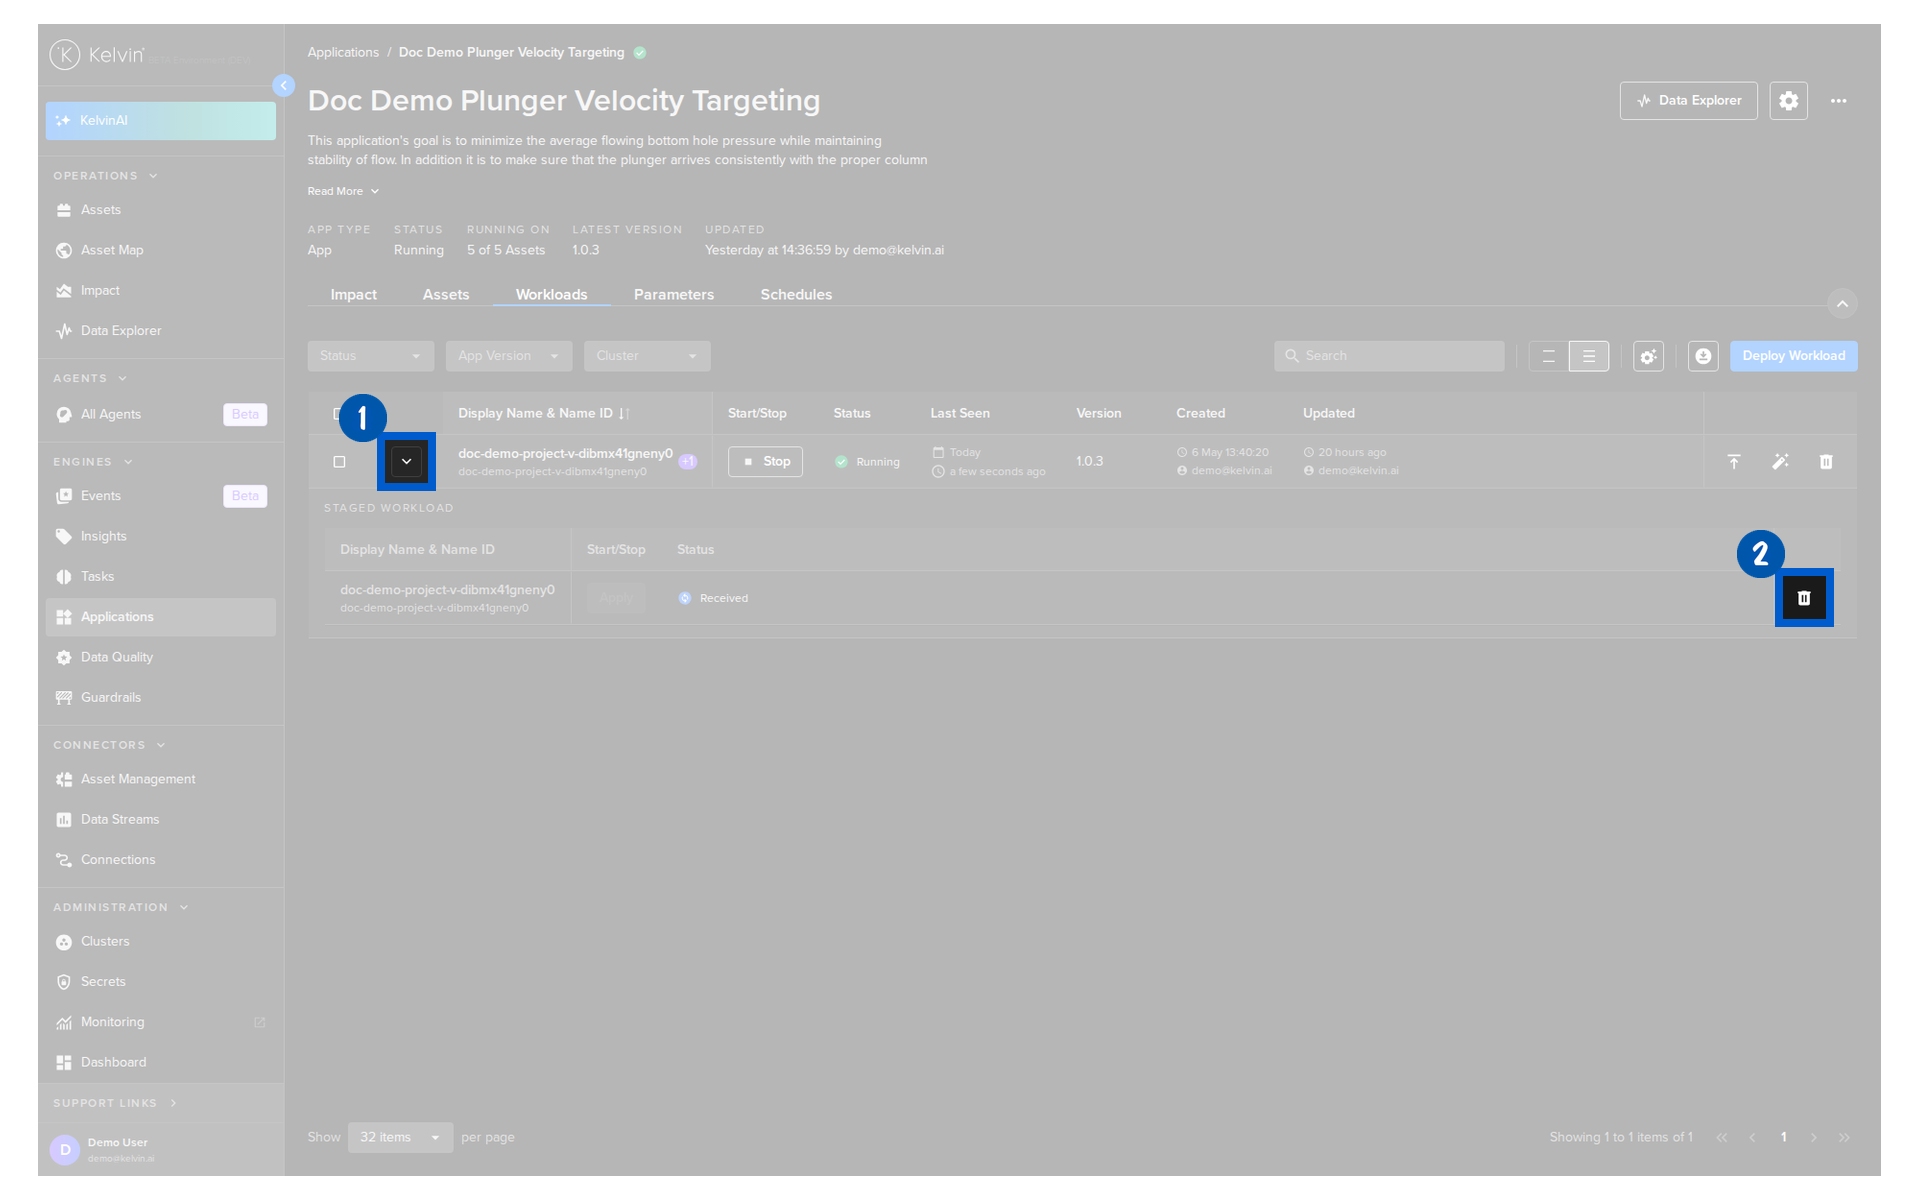Open the more options ellipsis menu
Viewport: 1920px width, 1200px height.
[x=1838, y=101]
